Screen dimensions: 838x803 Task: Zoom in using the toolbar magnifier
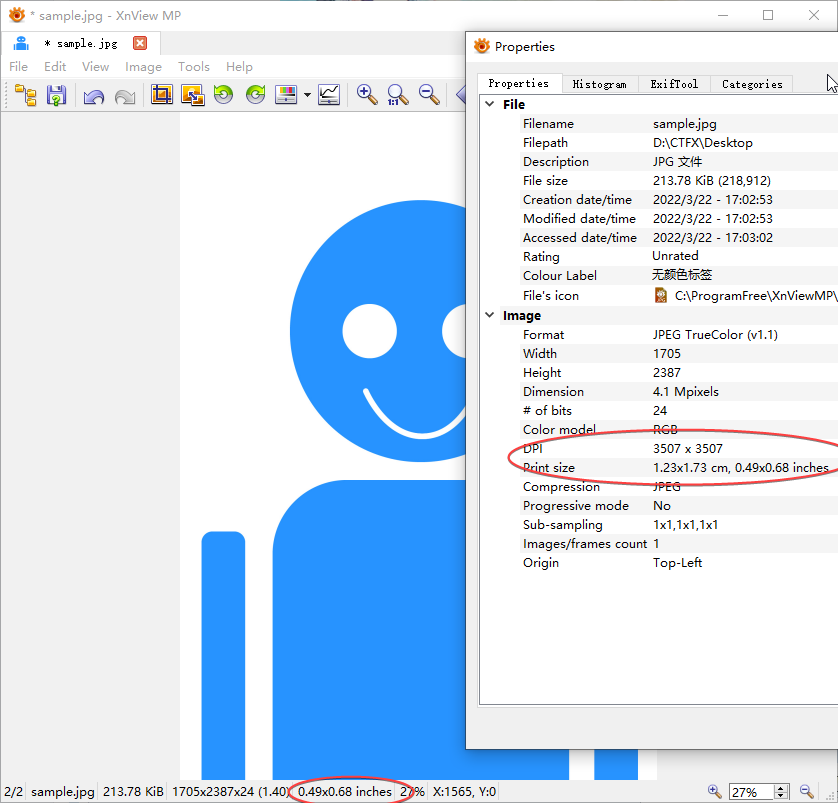[x=367, y=95]
